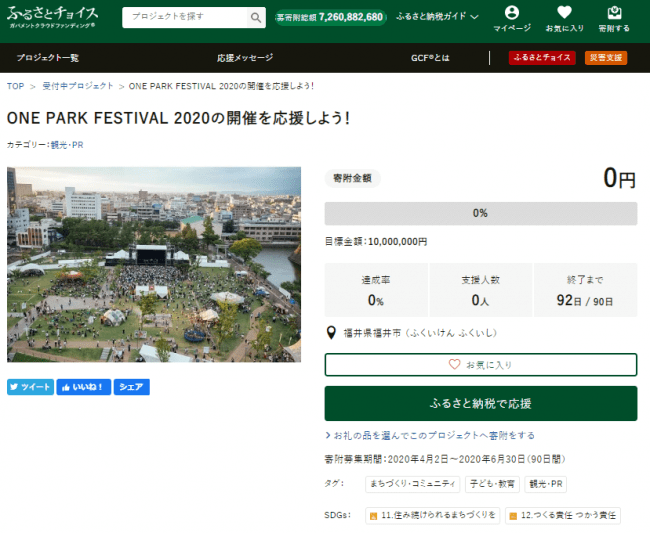The height and width of the screenshot is (533, 650).
Task: Click 寄附募集期間 date range text
Action: tap(445, 459)
